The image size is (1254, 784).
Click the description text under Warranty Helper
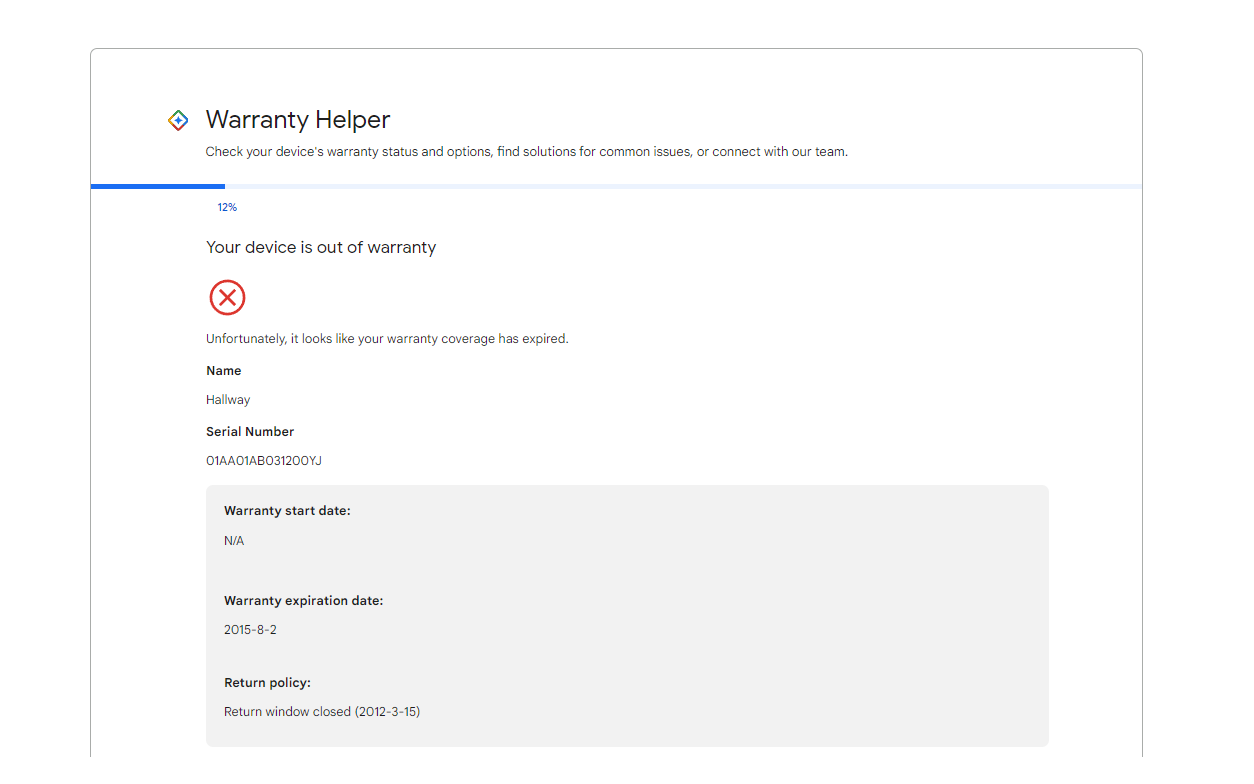tap(526, 152)
